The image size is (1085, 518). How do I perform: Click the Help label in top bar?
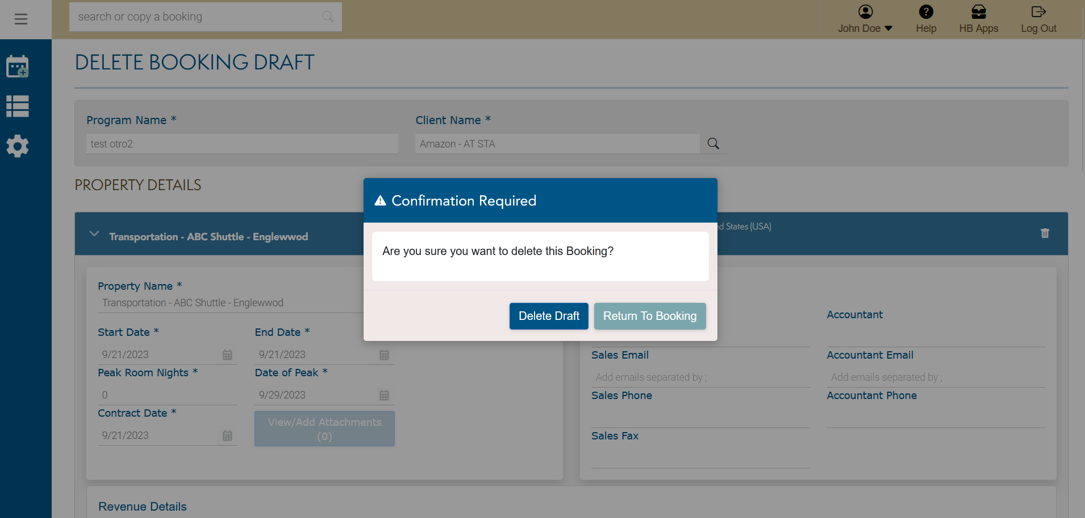(926, 29)
